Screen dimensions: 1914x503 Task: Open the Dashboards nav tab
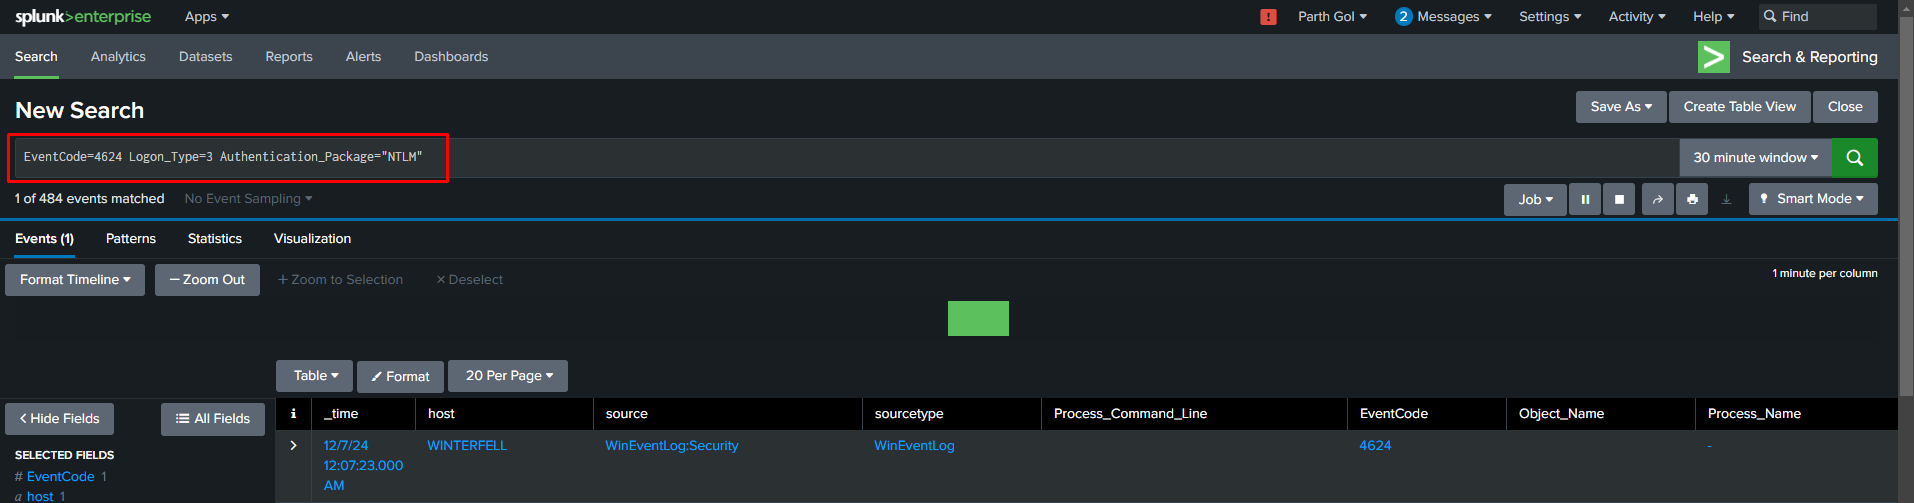[x=451, y=57]
